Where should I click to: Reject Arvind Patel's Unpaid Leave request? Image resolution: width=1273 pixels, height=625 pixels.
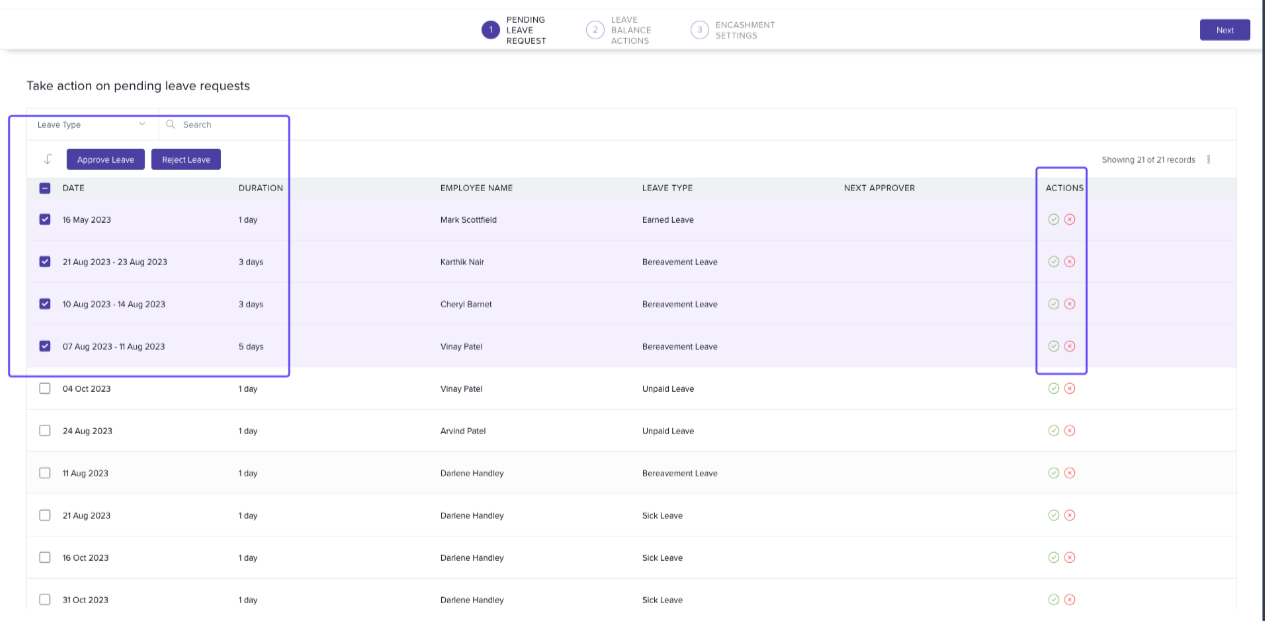pos(1069,431)
